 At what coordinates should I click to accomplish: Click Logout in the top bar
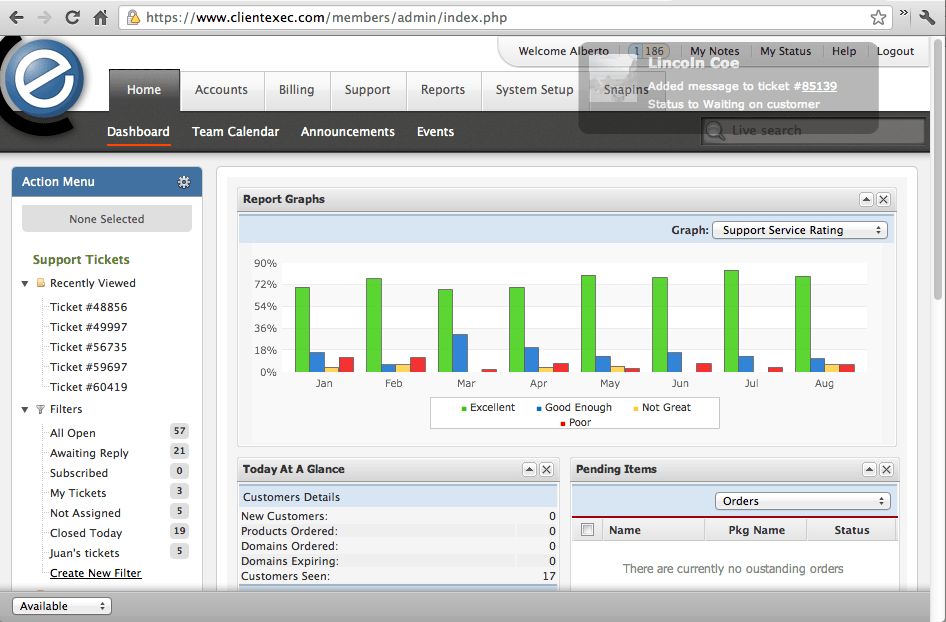pos(895,51)
